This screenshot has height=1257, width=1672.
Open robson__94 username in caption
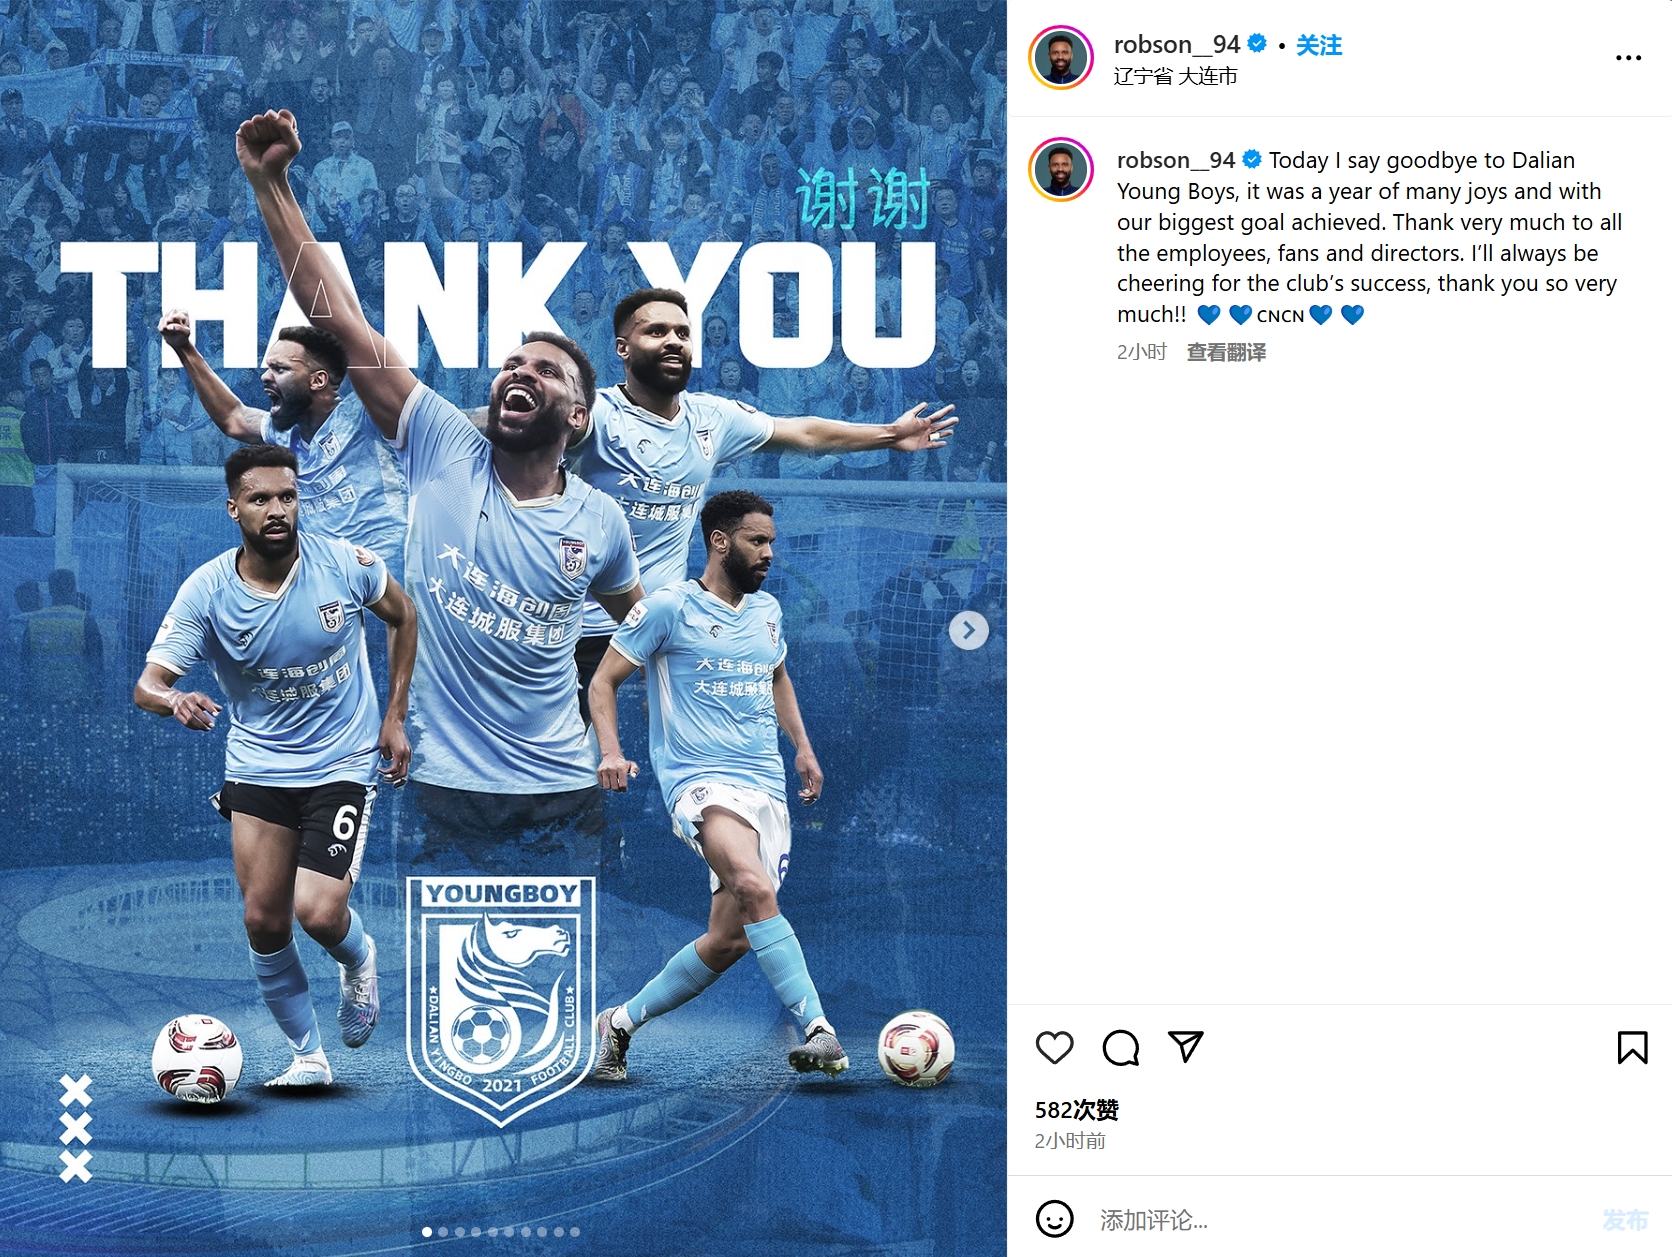pyautogui.click(x=1176, y=160)
